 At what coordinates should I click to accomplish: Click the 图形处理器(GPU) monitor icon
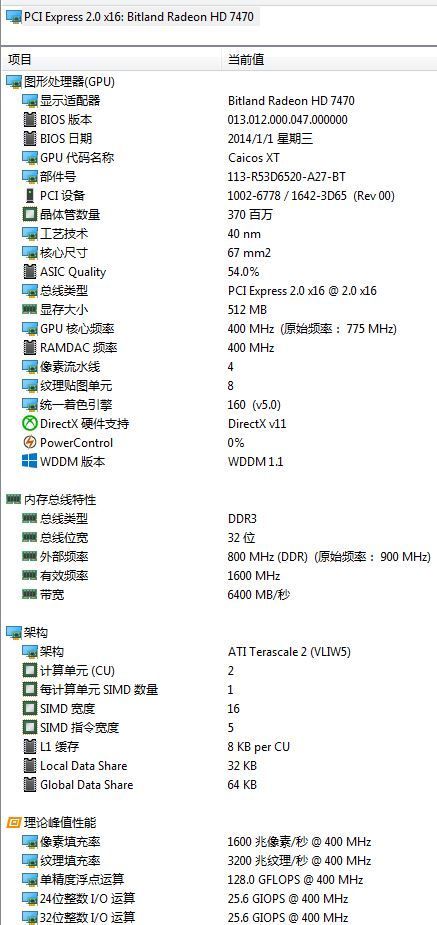(x=13, y=82)
